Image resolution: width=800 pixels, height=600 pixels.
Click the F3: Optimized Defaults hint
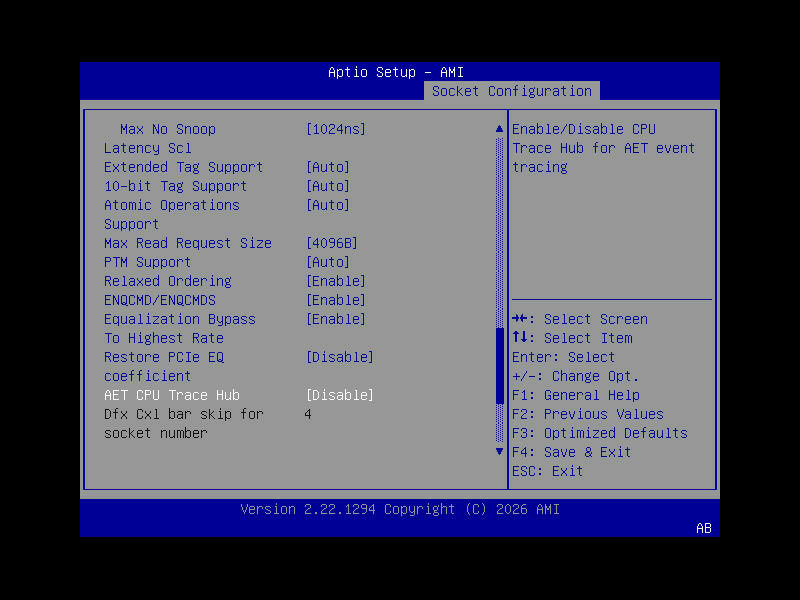[x=600, y=433]
